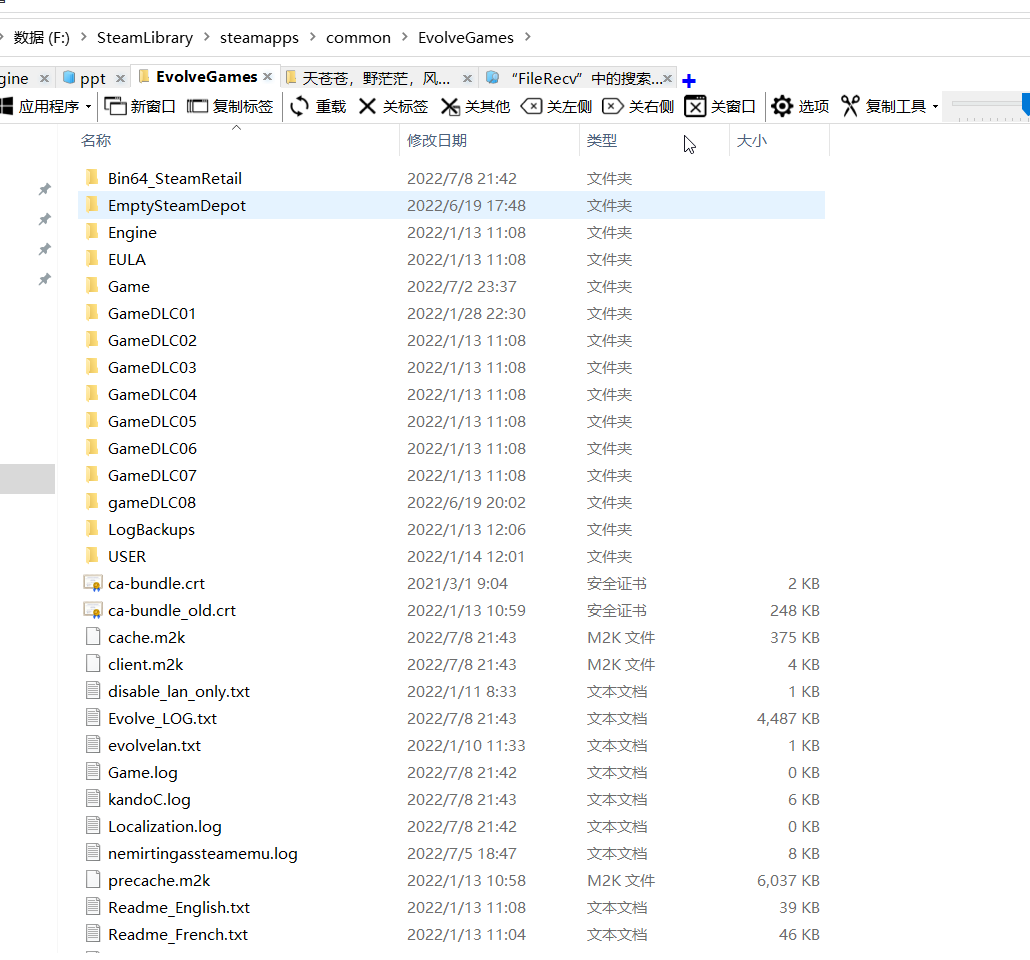Click 数据 (F:) drive in breadcrumb
The width and height of the screenshot is (1030, 960).
tap(41, 38)
